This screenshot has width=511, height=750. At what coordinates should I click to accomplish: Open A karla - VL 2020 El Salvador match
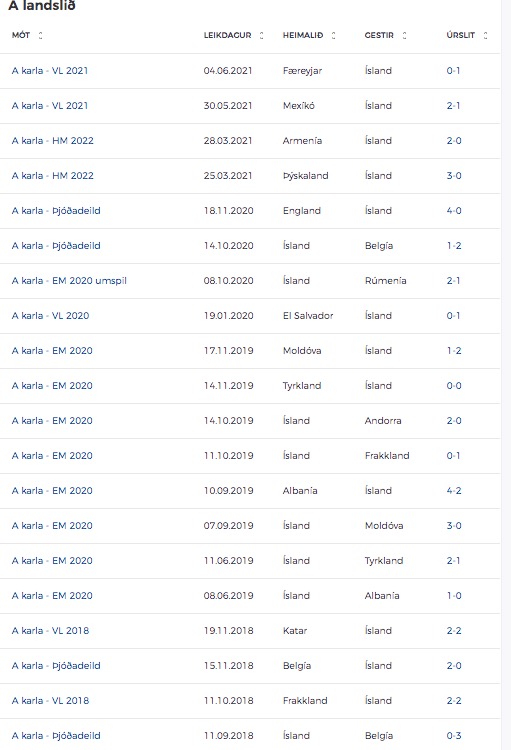(x=50, y=316)
